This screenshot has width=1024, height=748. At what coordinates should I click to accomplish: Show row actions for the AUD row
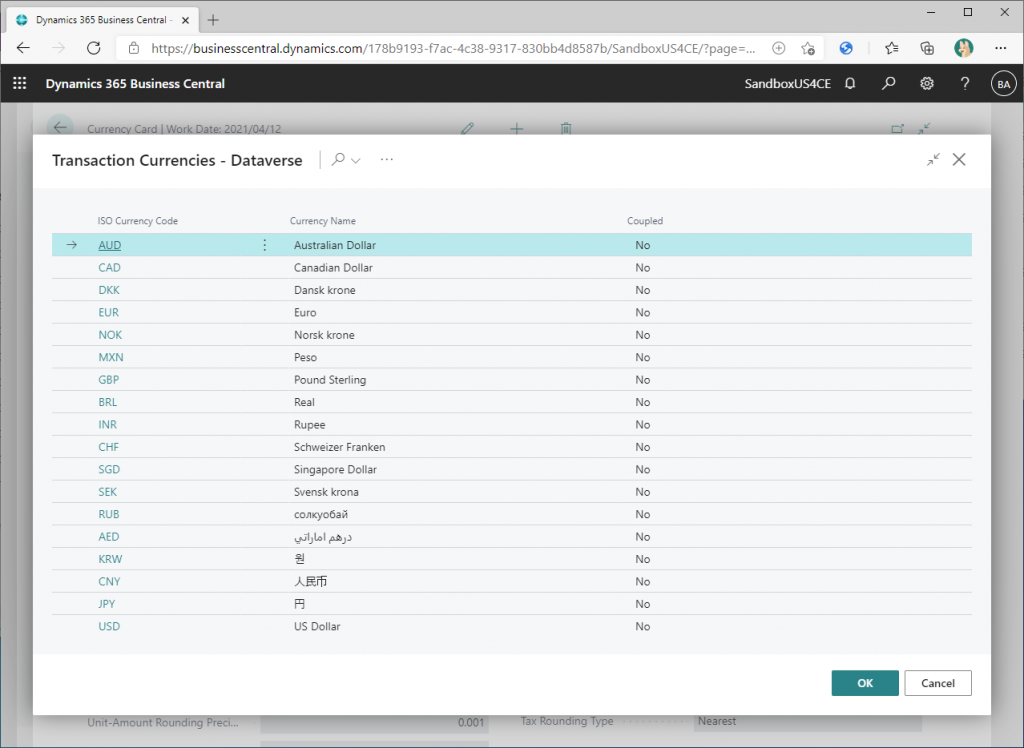click(x=264, y=245)
